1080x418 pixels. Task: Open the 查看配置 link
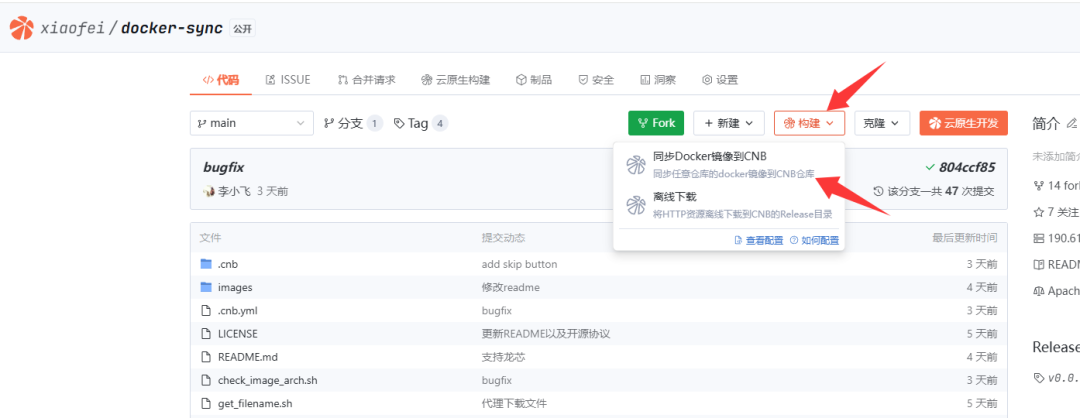(759, 240)
